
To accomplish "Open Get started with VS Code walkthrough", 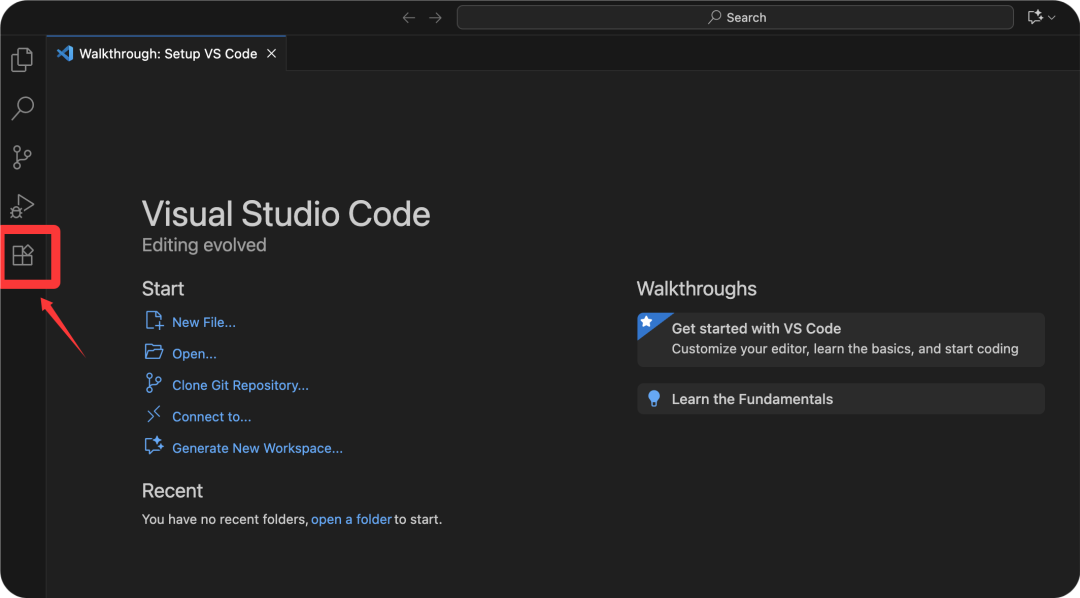I will click(841, 340).
